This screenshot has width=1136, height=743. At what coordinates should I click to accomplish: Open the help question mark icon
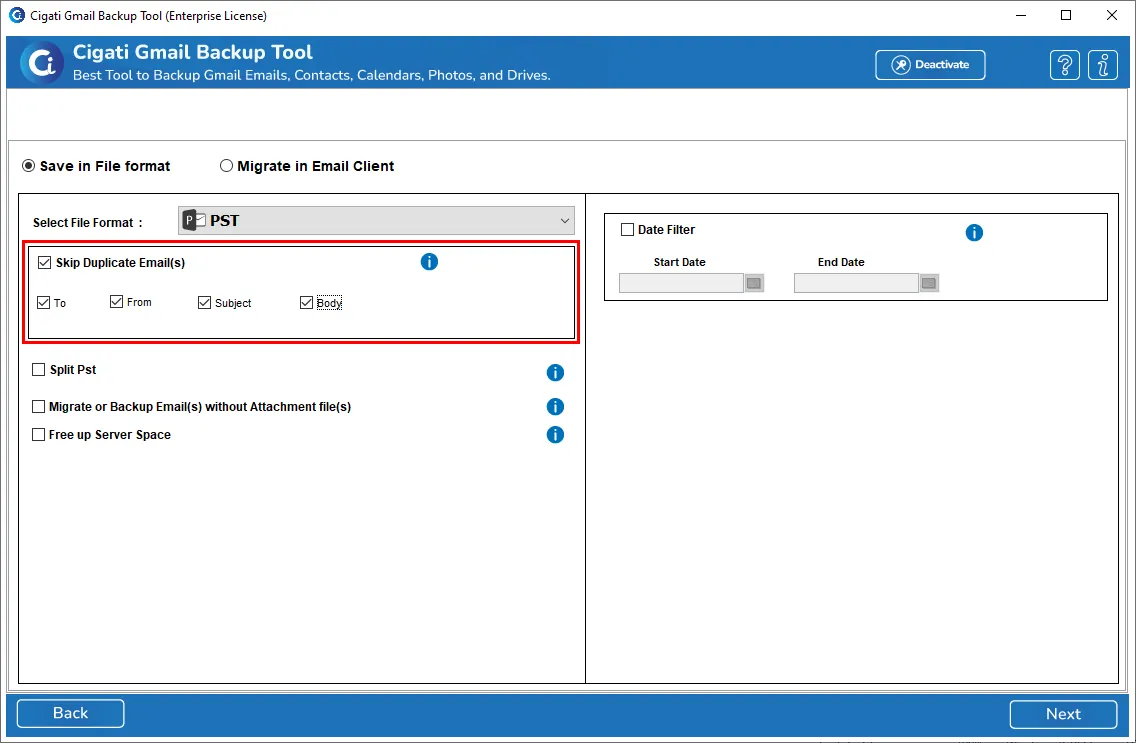1064,65
